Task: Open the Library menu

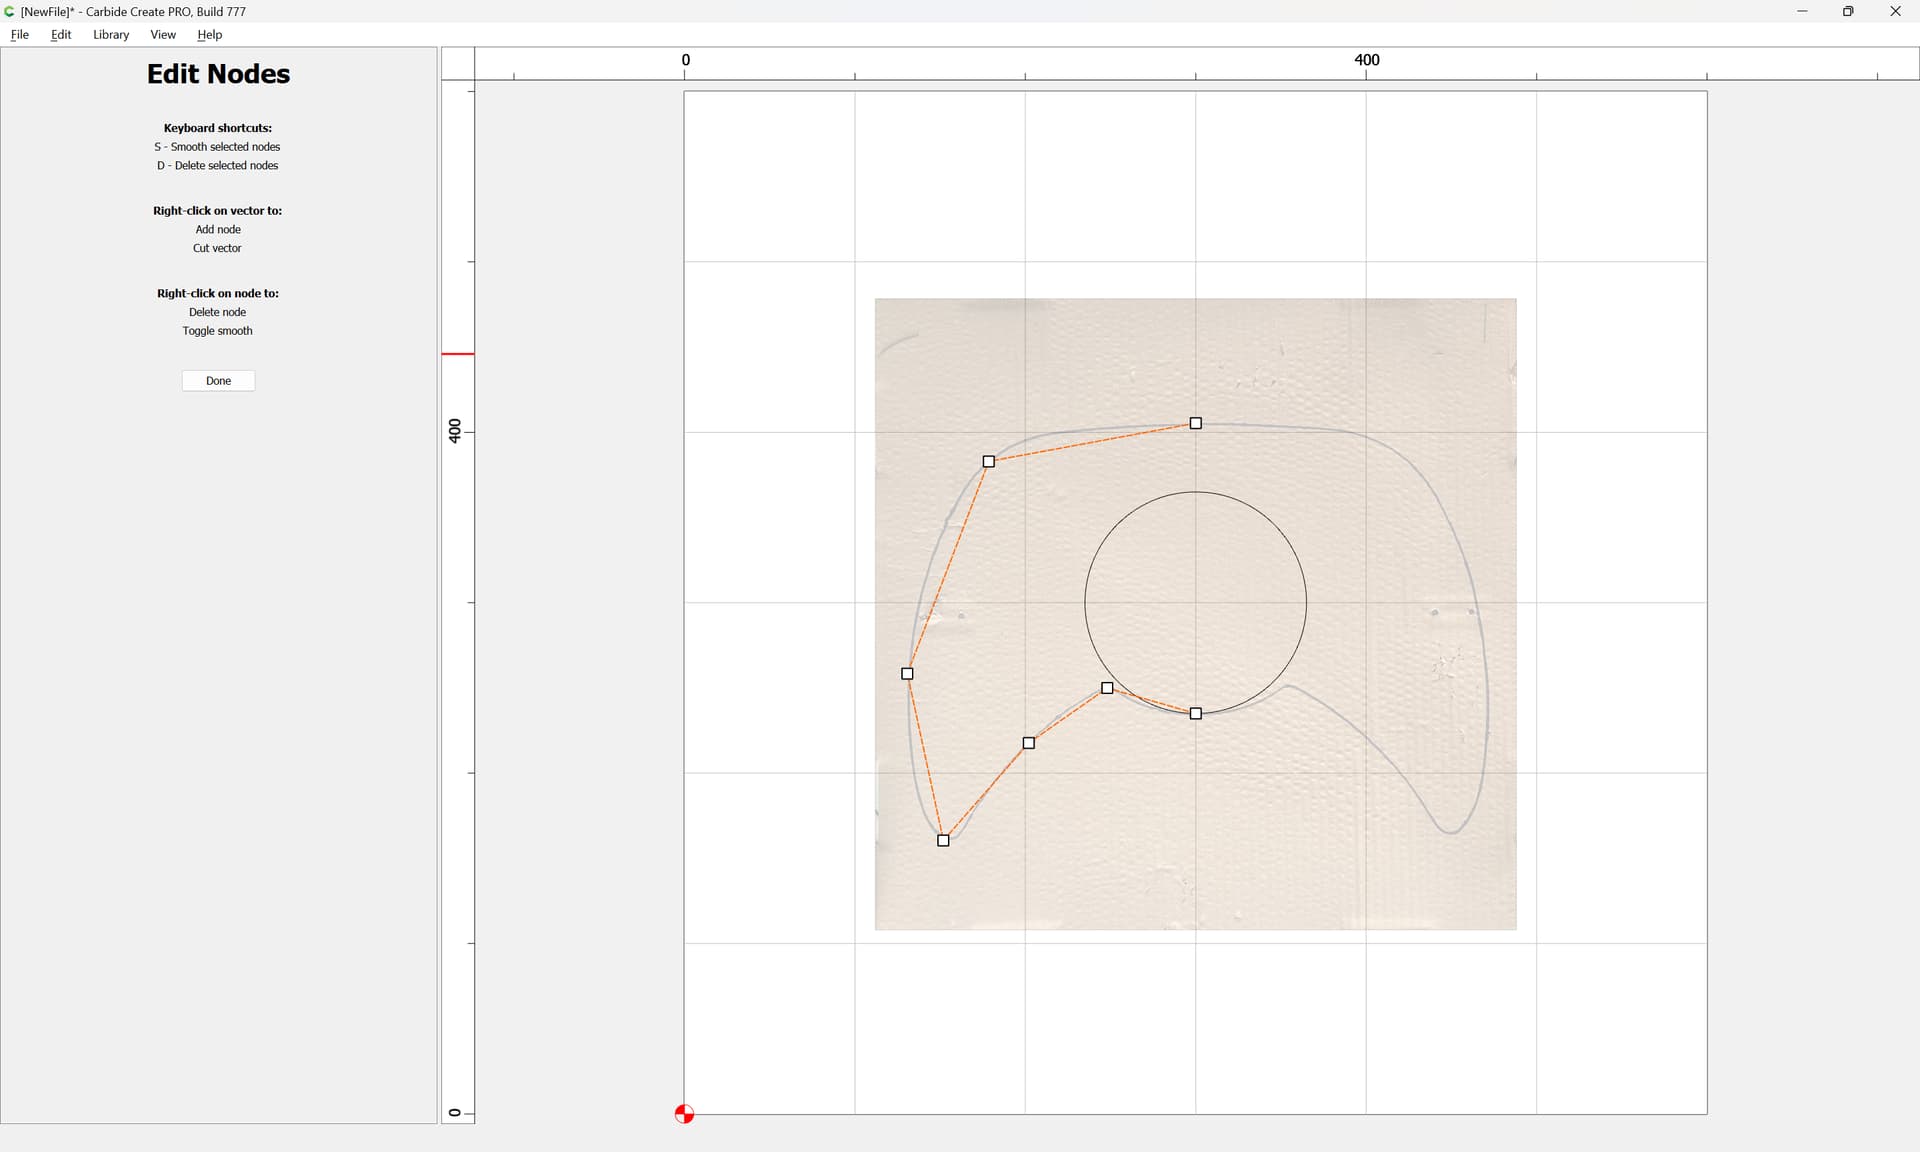Action: point(111,34)
